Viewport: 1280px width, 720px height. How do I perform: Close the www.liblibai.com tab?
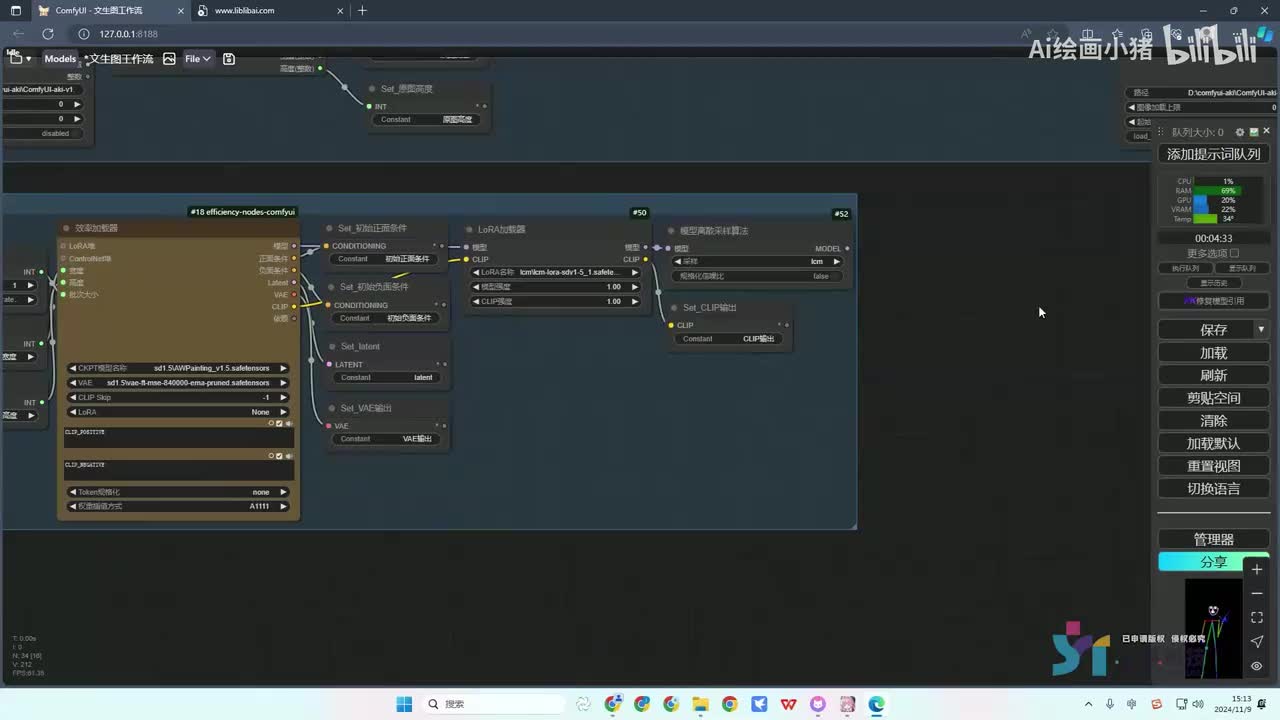(x=342, y=10)
